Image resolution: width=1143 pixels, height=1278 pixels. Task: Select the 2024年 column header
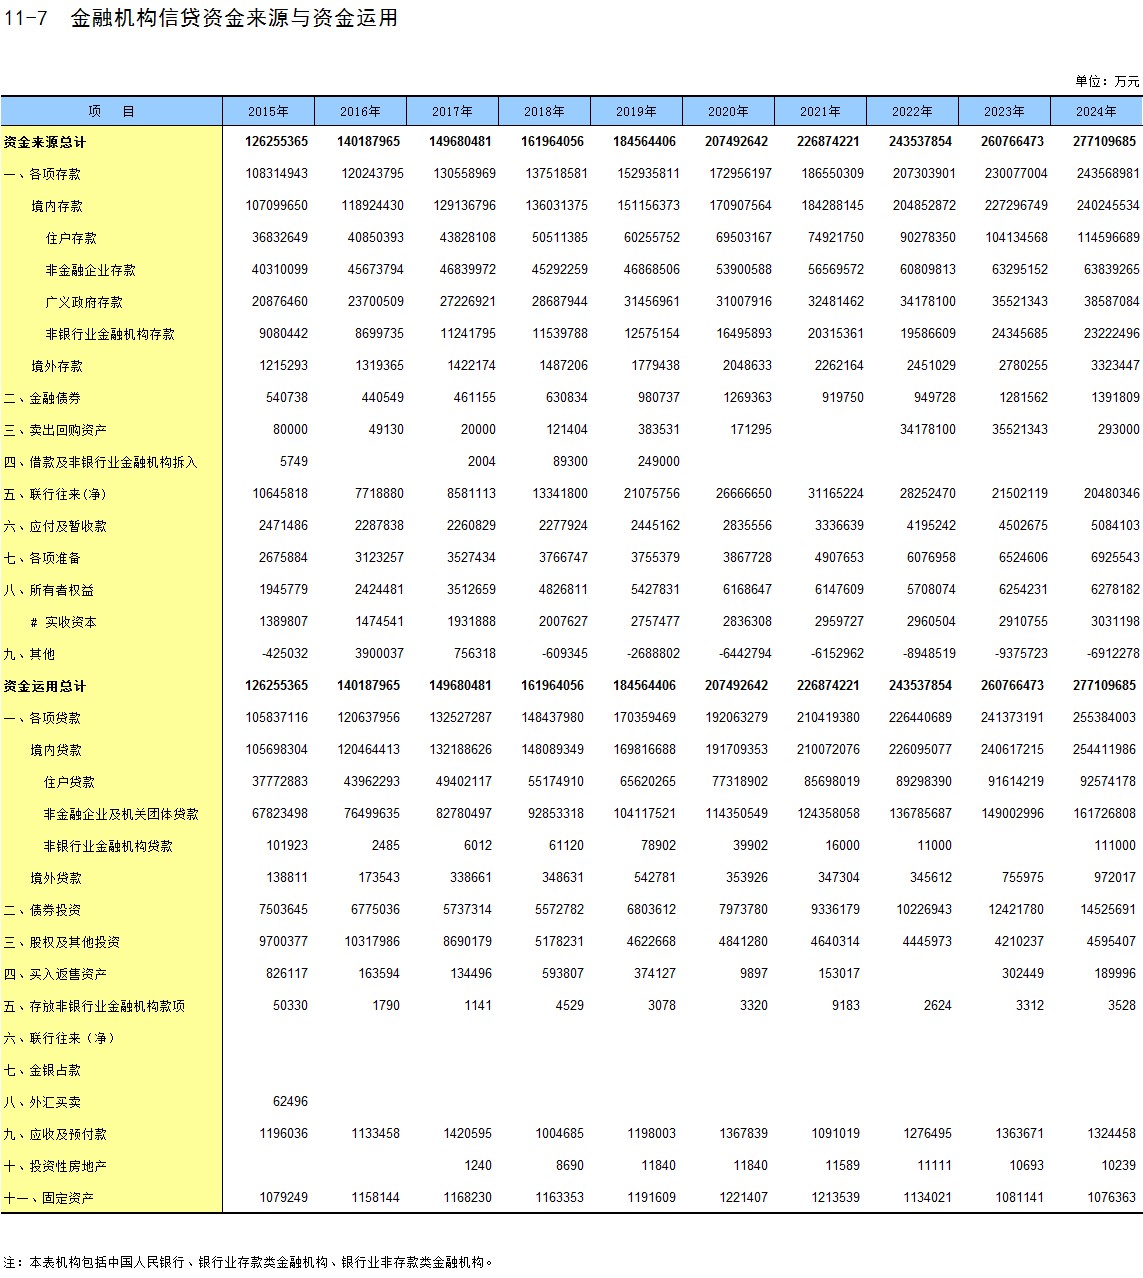1096,111
